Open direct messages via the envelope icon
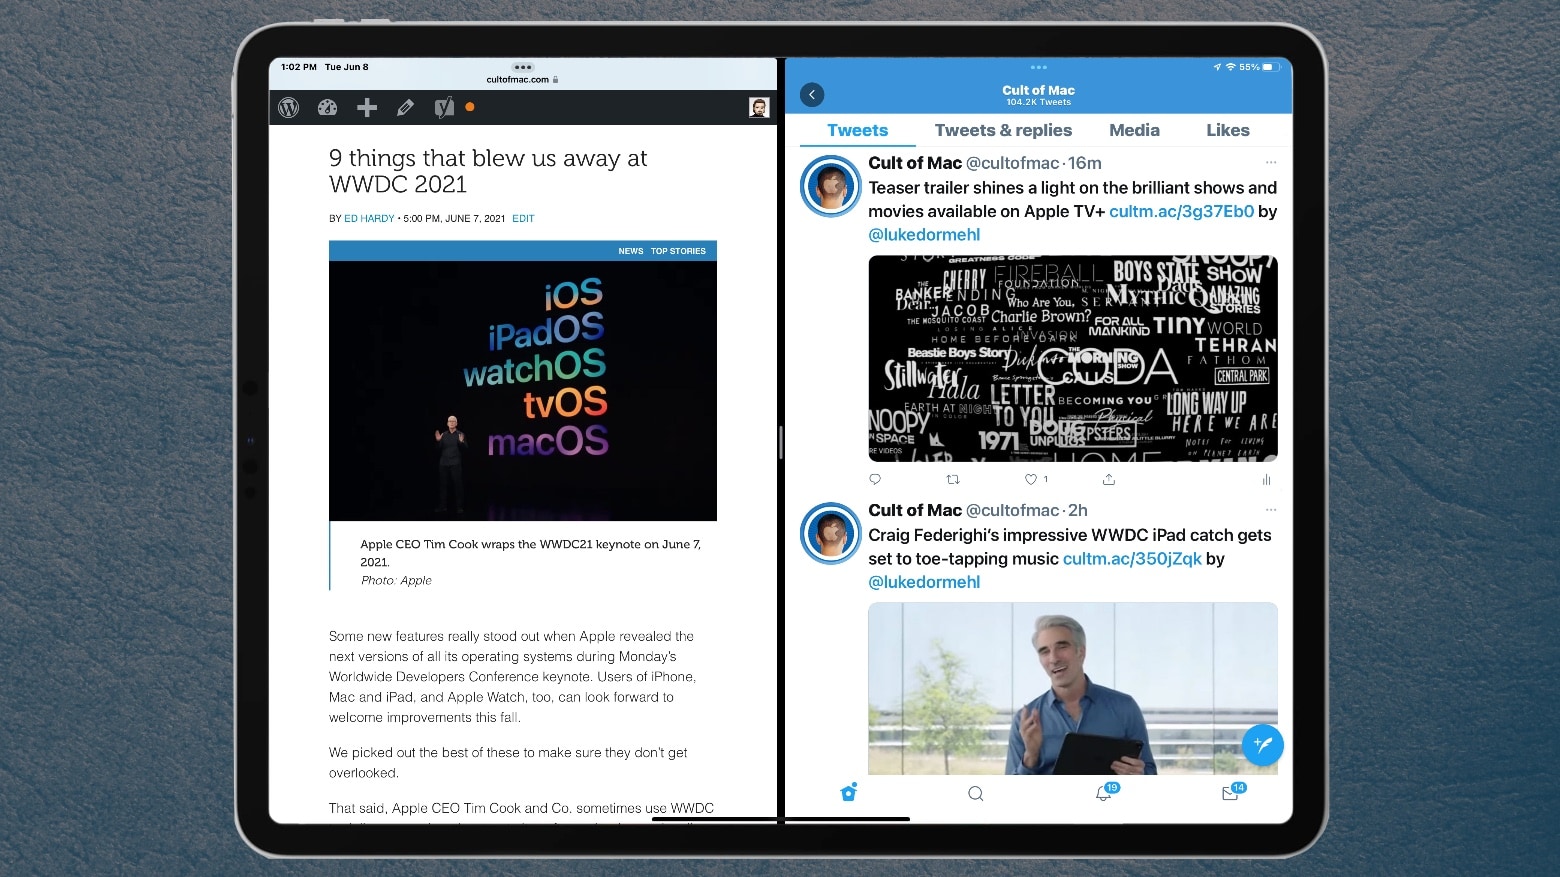This screenshot has height=877, width=1560. [x=1230, y=792]
